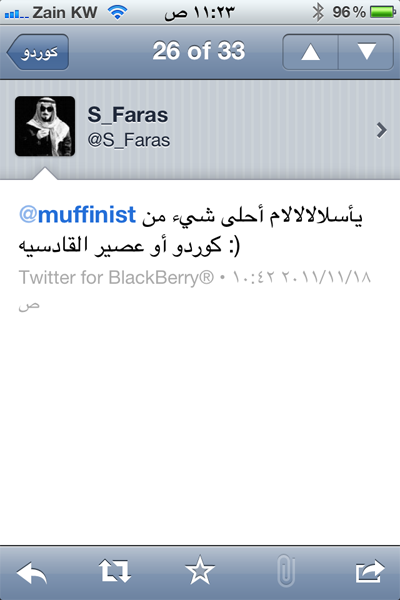Tap the battery indicator icon
Image resolution: width=400 pixels, height=600 pixels.
383,12
